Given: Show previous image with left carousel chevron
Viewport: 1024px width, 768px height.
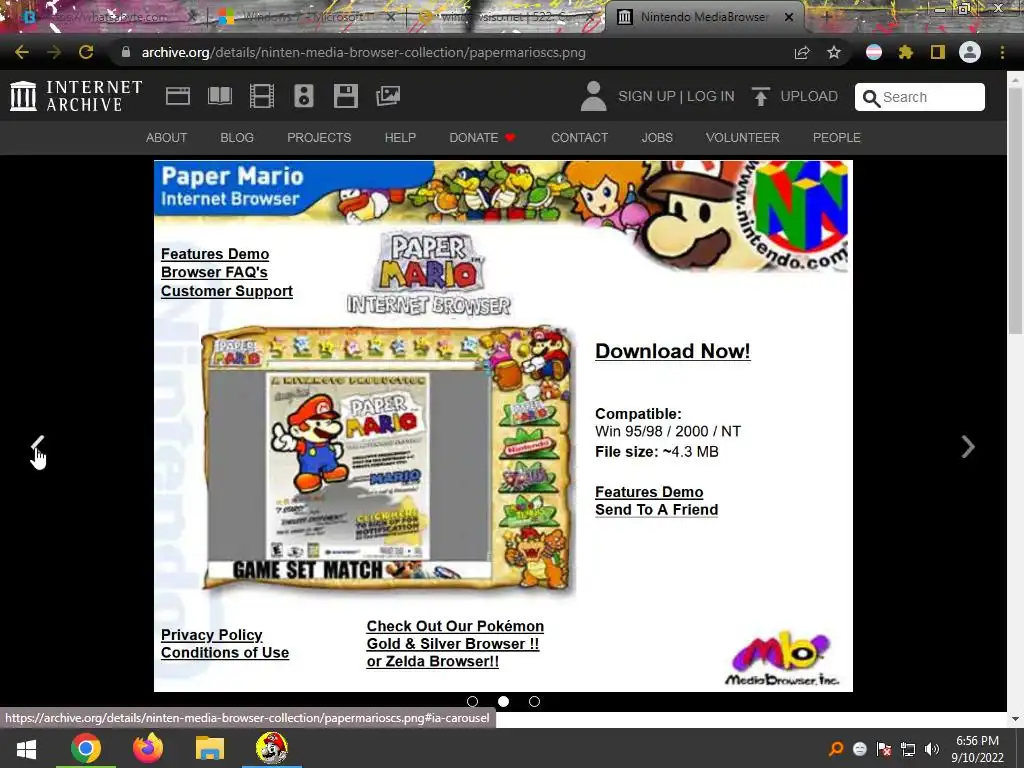Looking at the screenshot, I should point(38,447).
